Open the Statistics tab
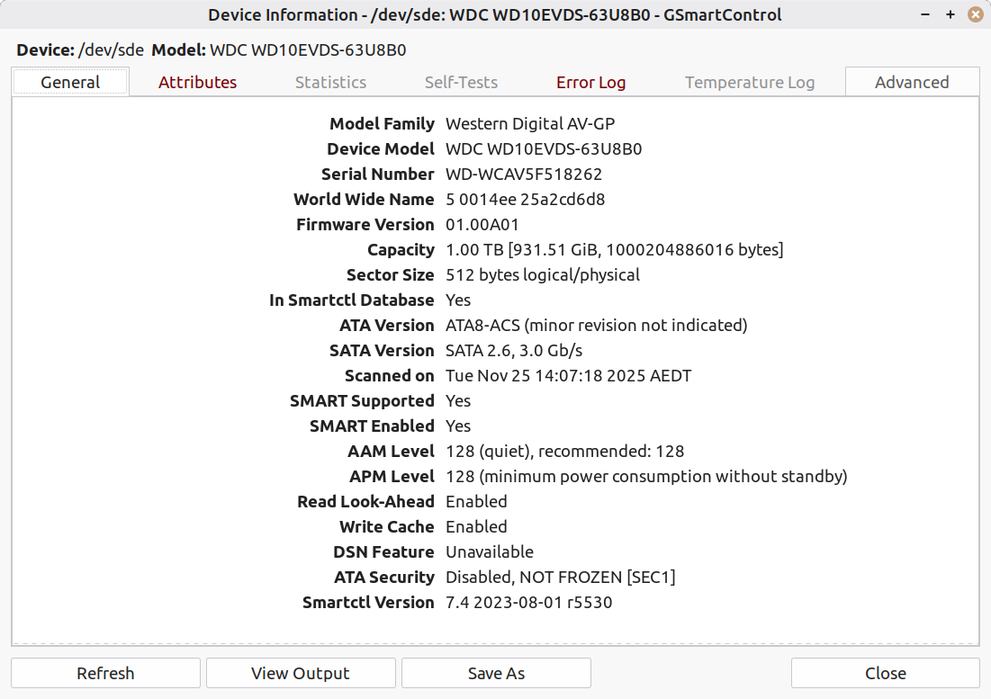The image size is (991, 699). point(330,82)
